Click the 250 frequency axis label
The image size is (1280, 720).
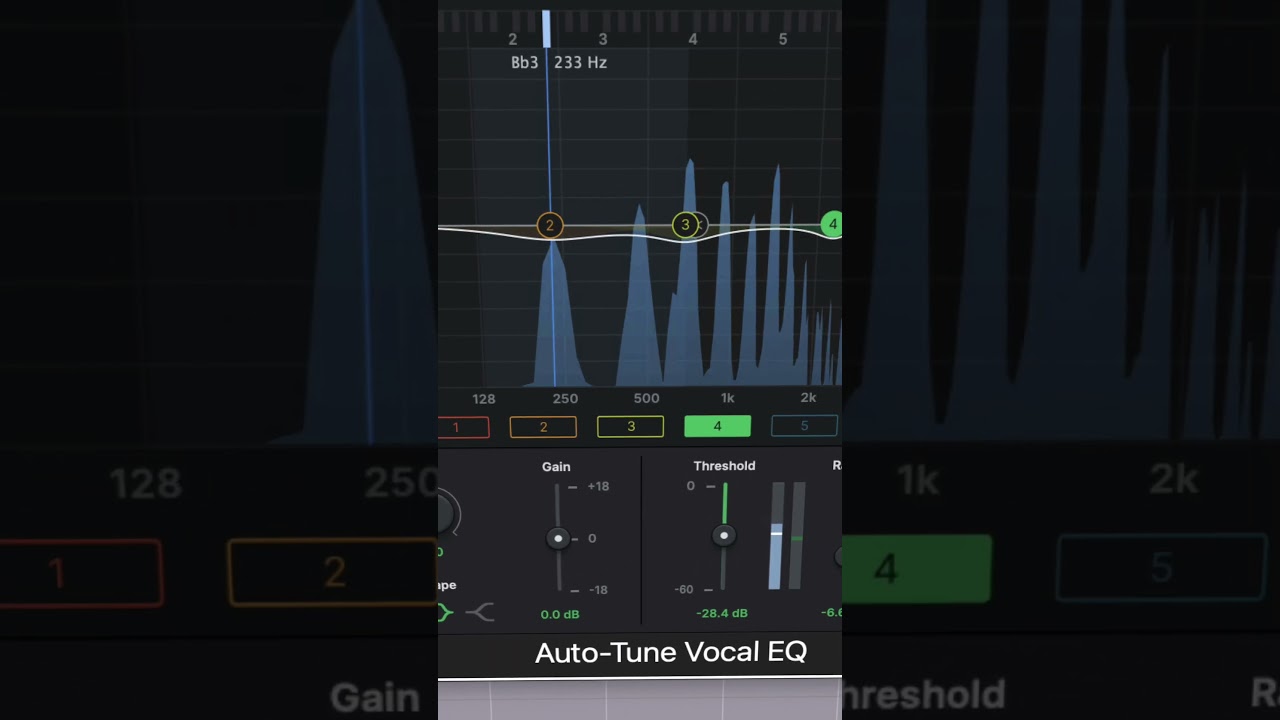tap(565, 398)
